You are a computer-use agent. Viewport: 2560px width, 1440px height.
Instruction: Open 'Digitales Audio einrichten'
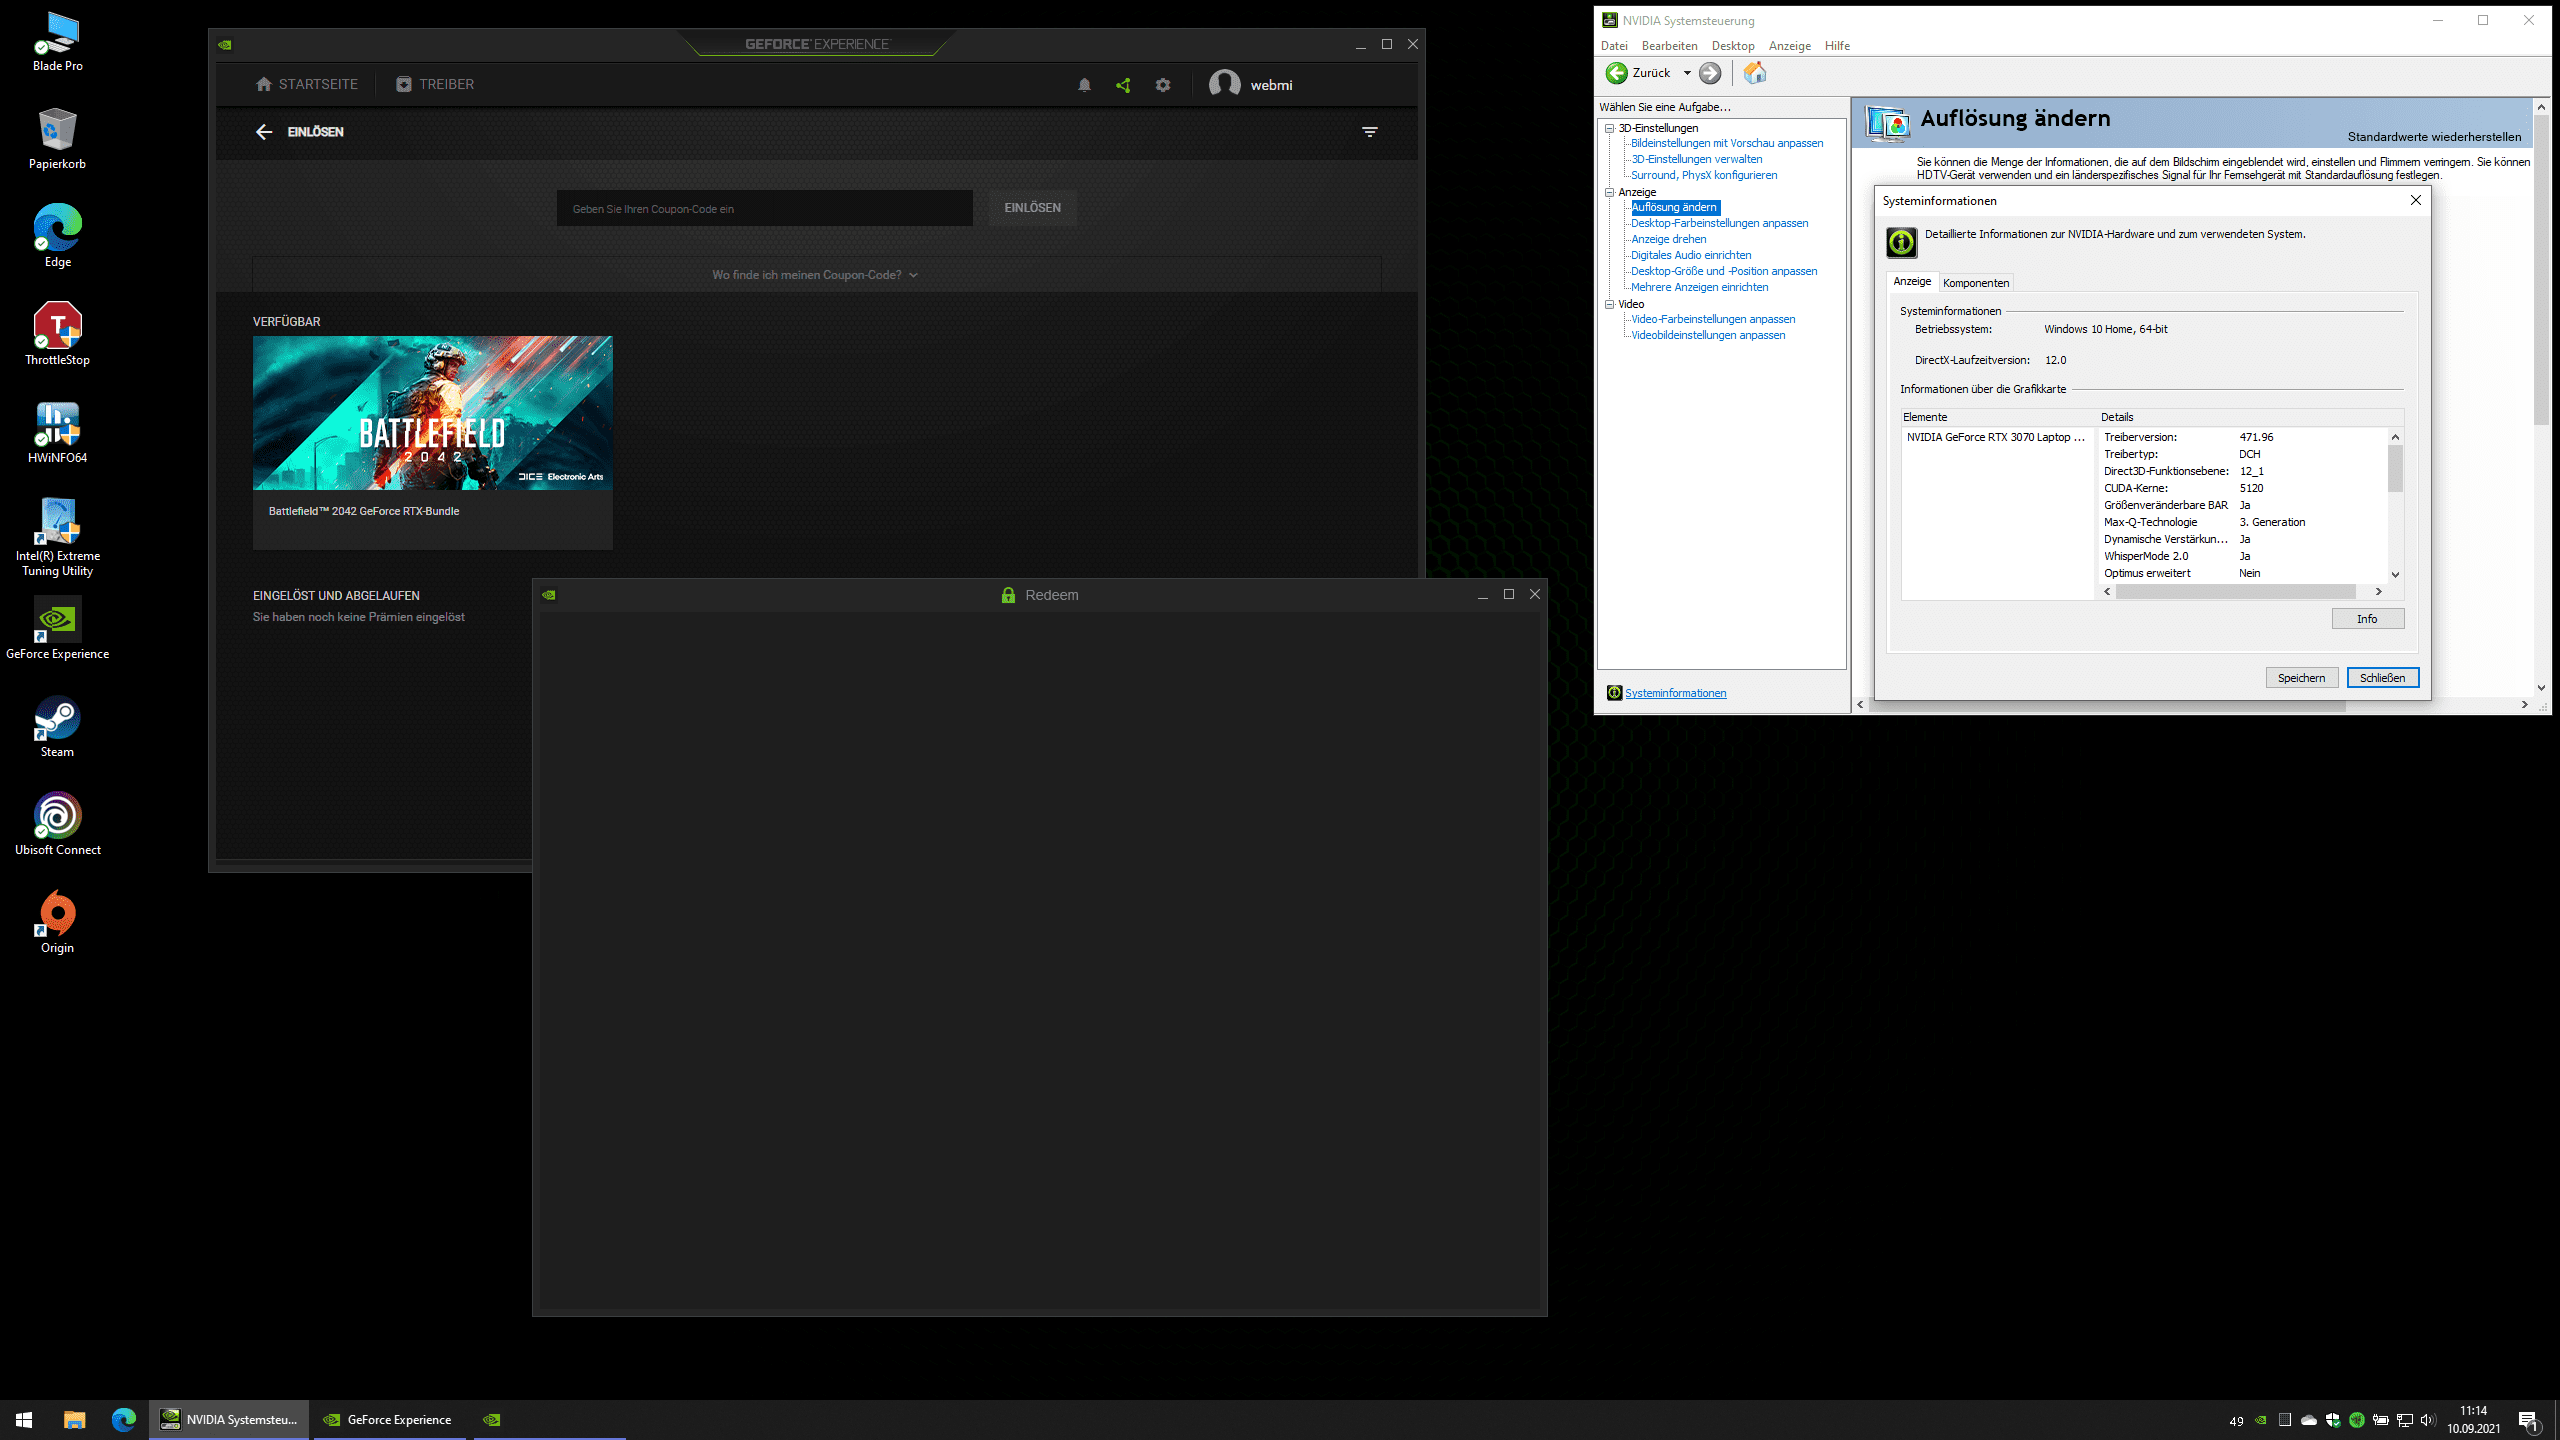tap(1691, 255)
